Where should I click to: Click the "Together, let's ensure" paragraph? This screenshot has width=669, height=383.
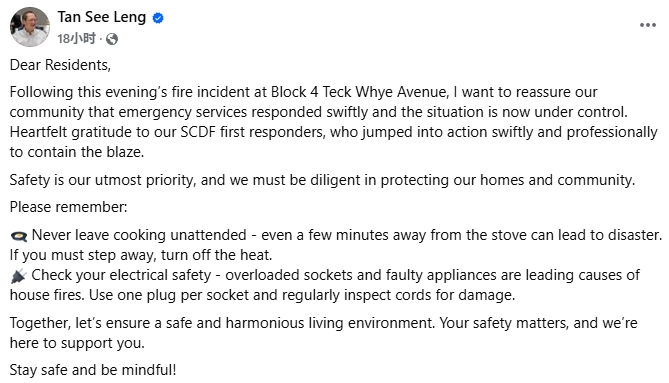[323, 333]
